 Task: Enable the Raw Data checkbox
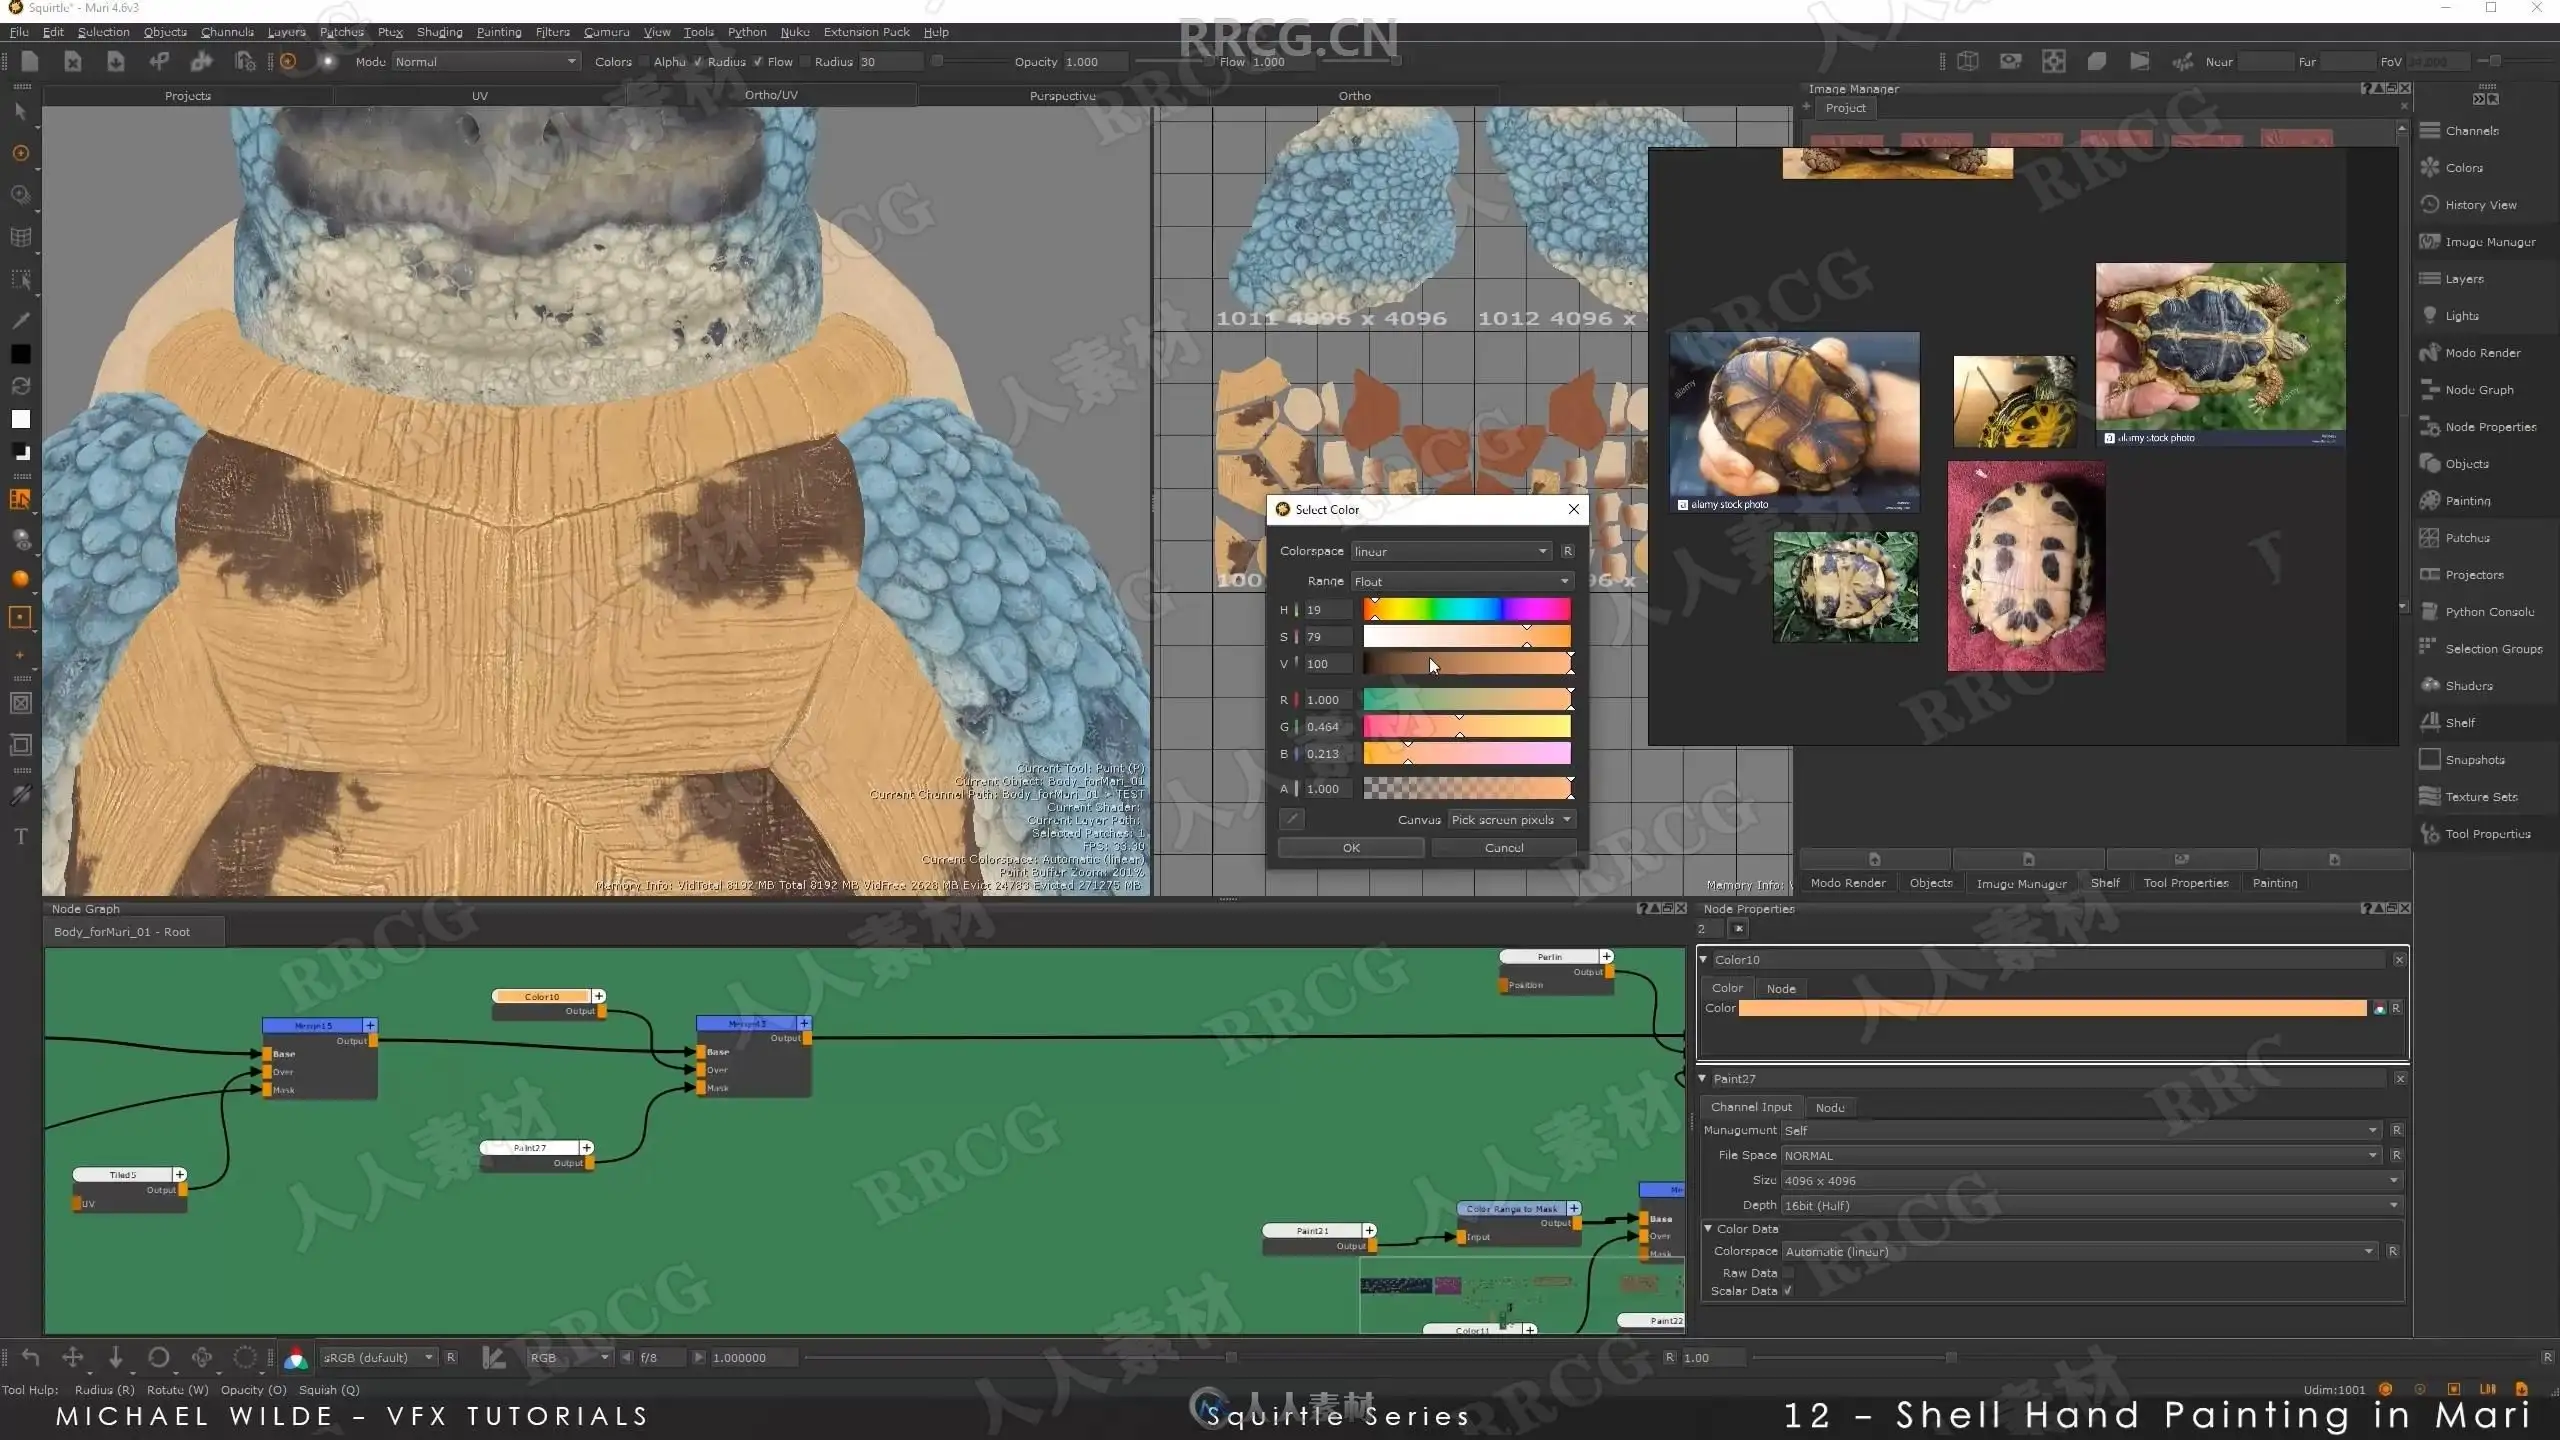1788,1273
